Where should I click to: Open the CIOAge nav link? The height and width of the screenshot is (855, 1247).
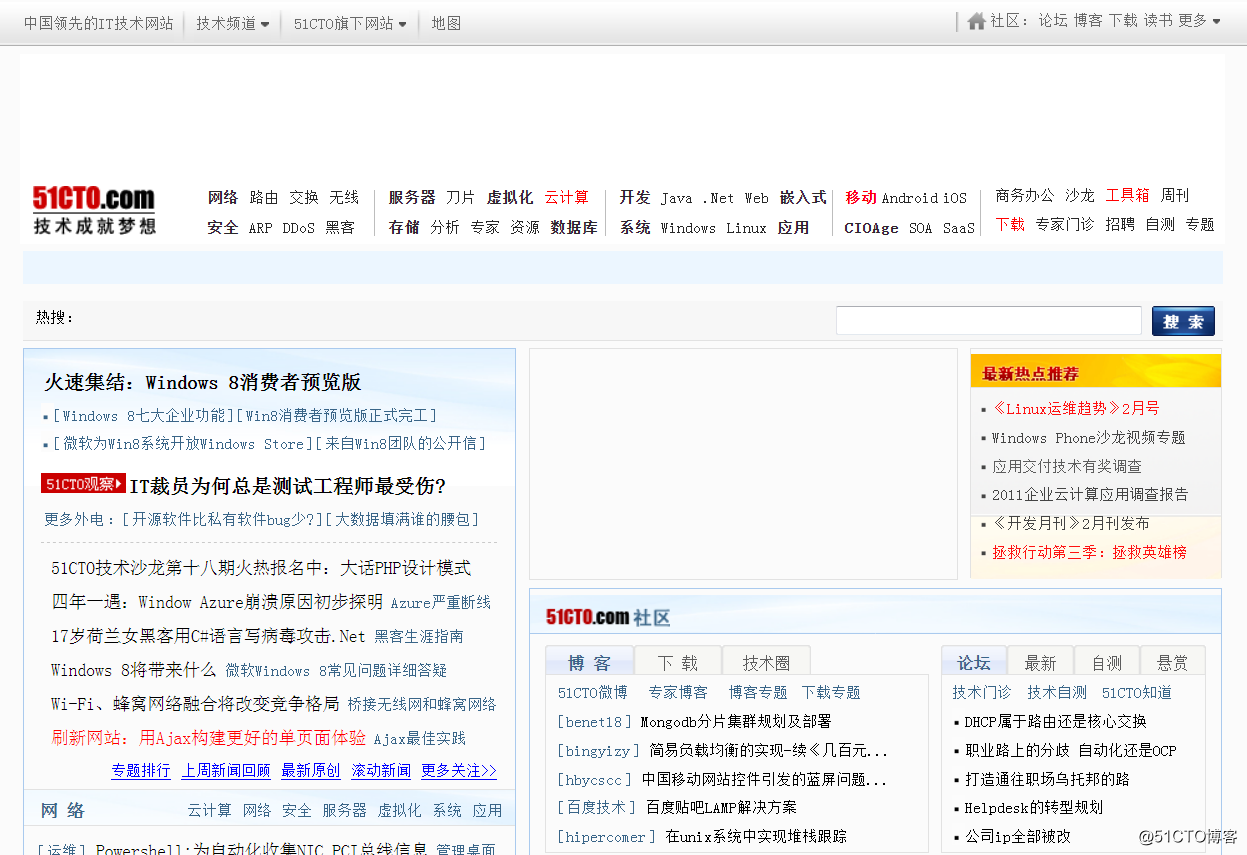(871, 227)
